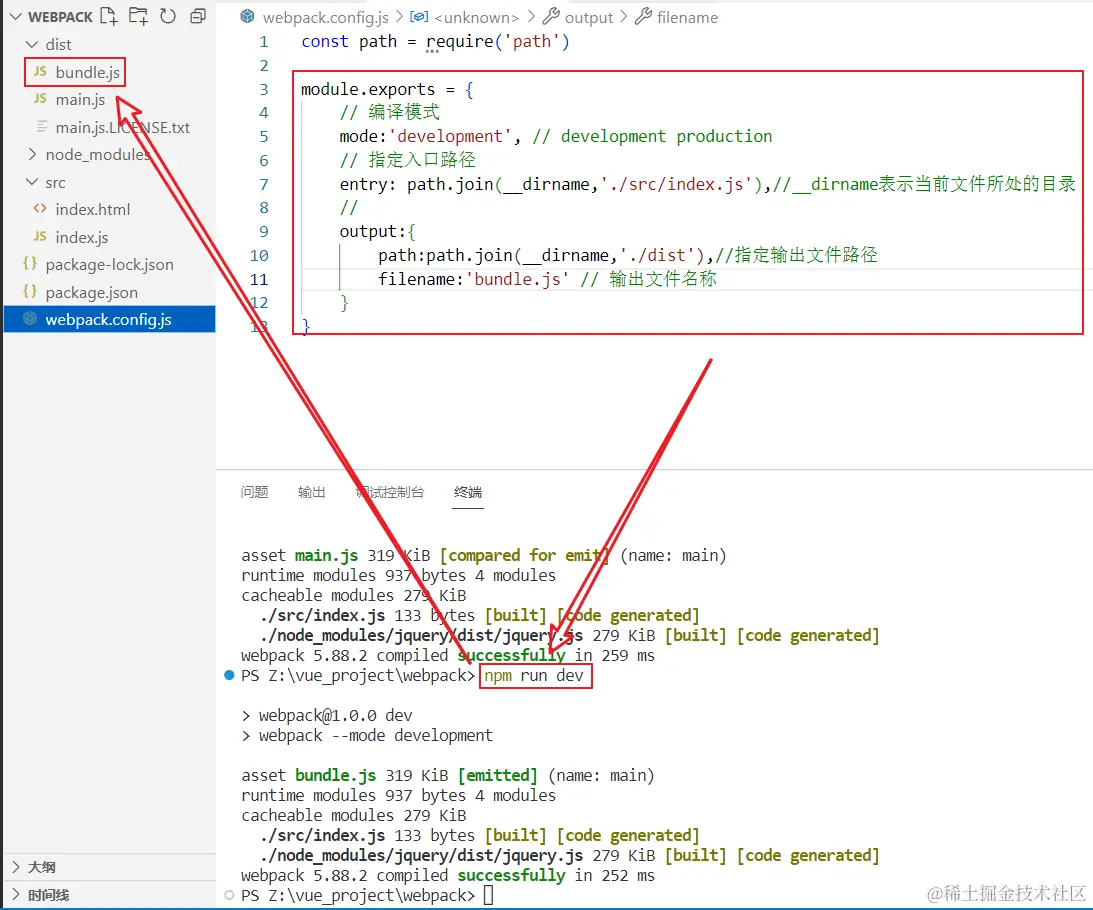Click the 'bundle.js' string on line 11
Image resolution: width=1093 pixels, height=910 pixels.
(x=517, y=280)
